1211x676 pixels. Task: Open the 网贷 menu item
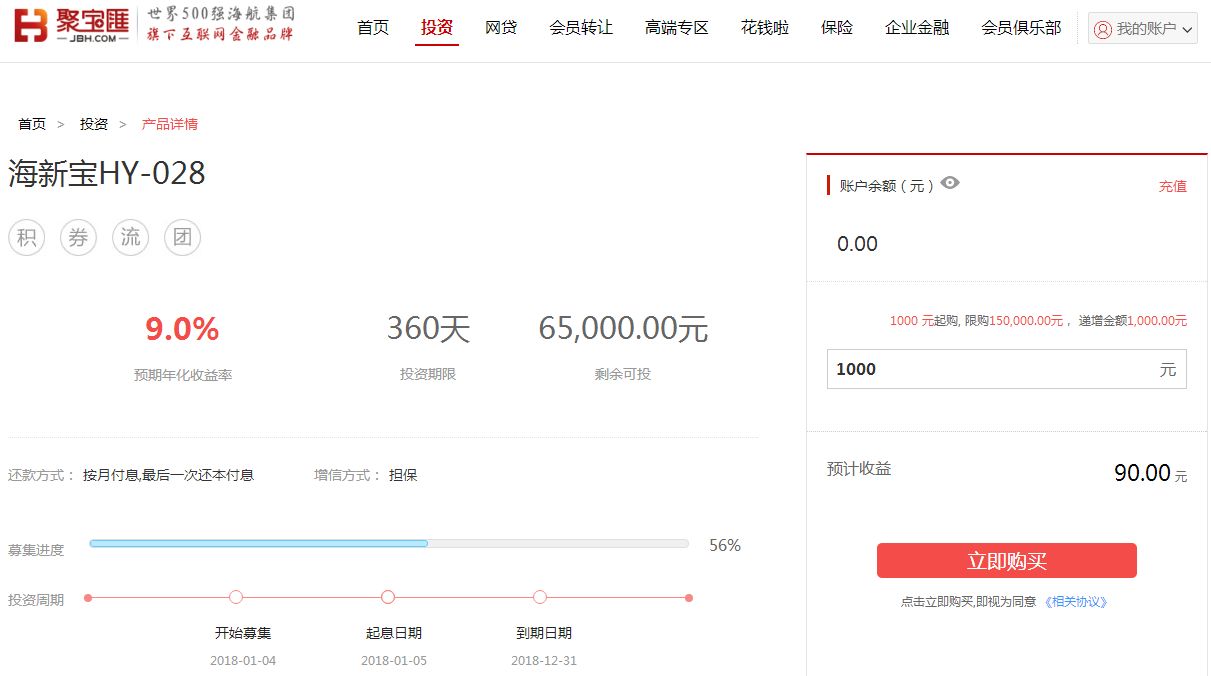pyautogui.click(x=501, y=28)
